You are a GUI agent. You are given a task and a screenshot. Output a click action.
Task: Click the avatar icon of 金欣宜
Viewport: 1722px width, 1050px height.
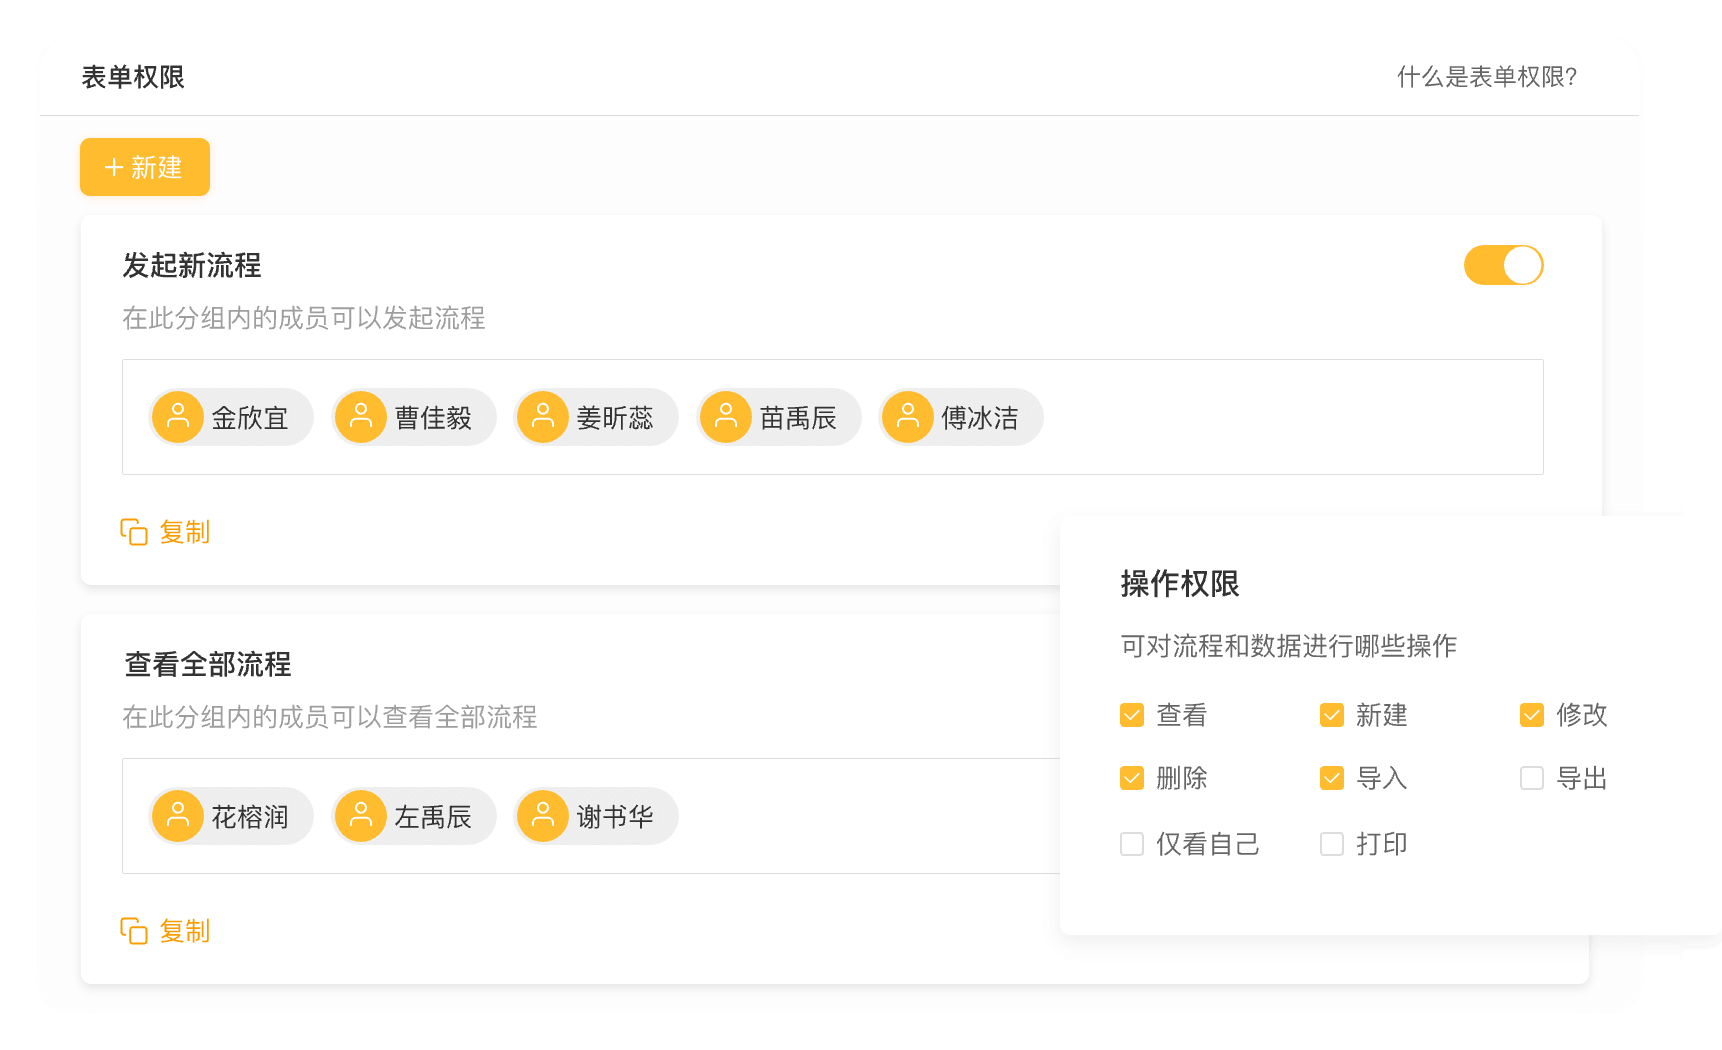pyautogui.click(x=178, y=417)
